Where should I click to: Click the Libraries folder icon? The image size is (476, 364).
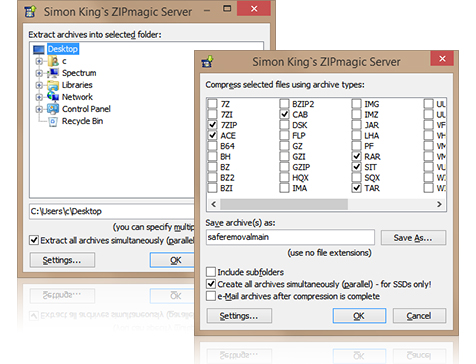(x=53, y=85)
